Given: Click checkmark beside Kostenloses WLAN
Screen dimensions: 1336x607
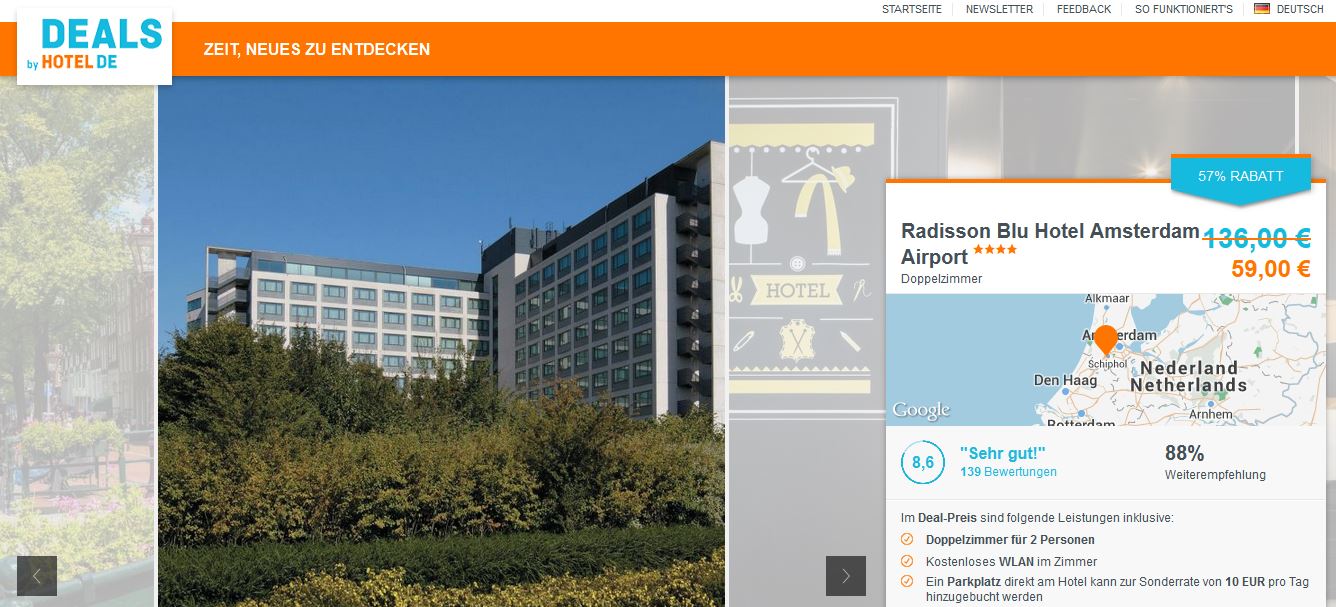Looking at the screenshot, I should pos(907,561).
